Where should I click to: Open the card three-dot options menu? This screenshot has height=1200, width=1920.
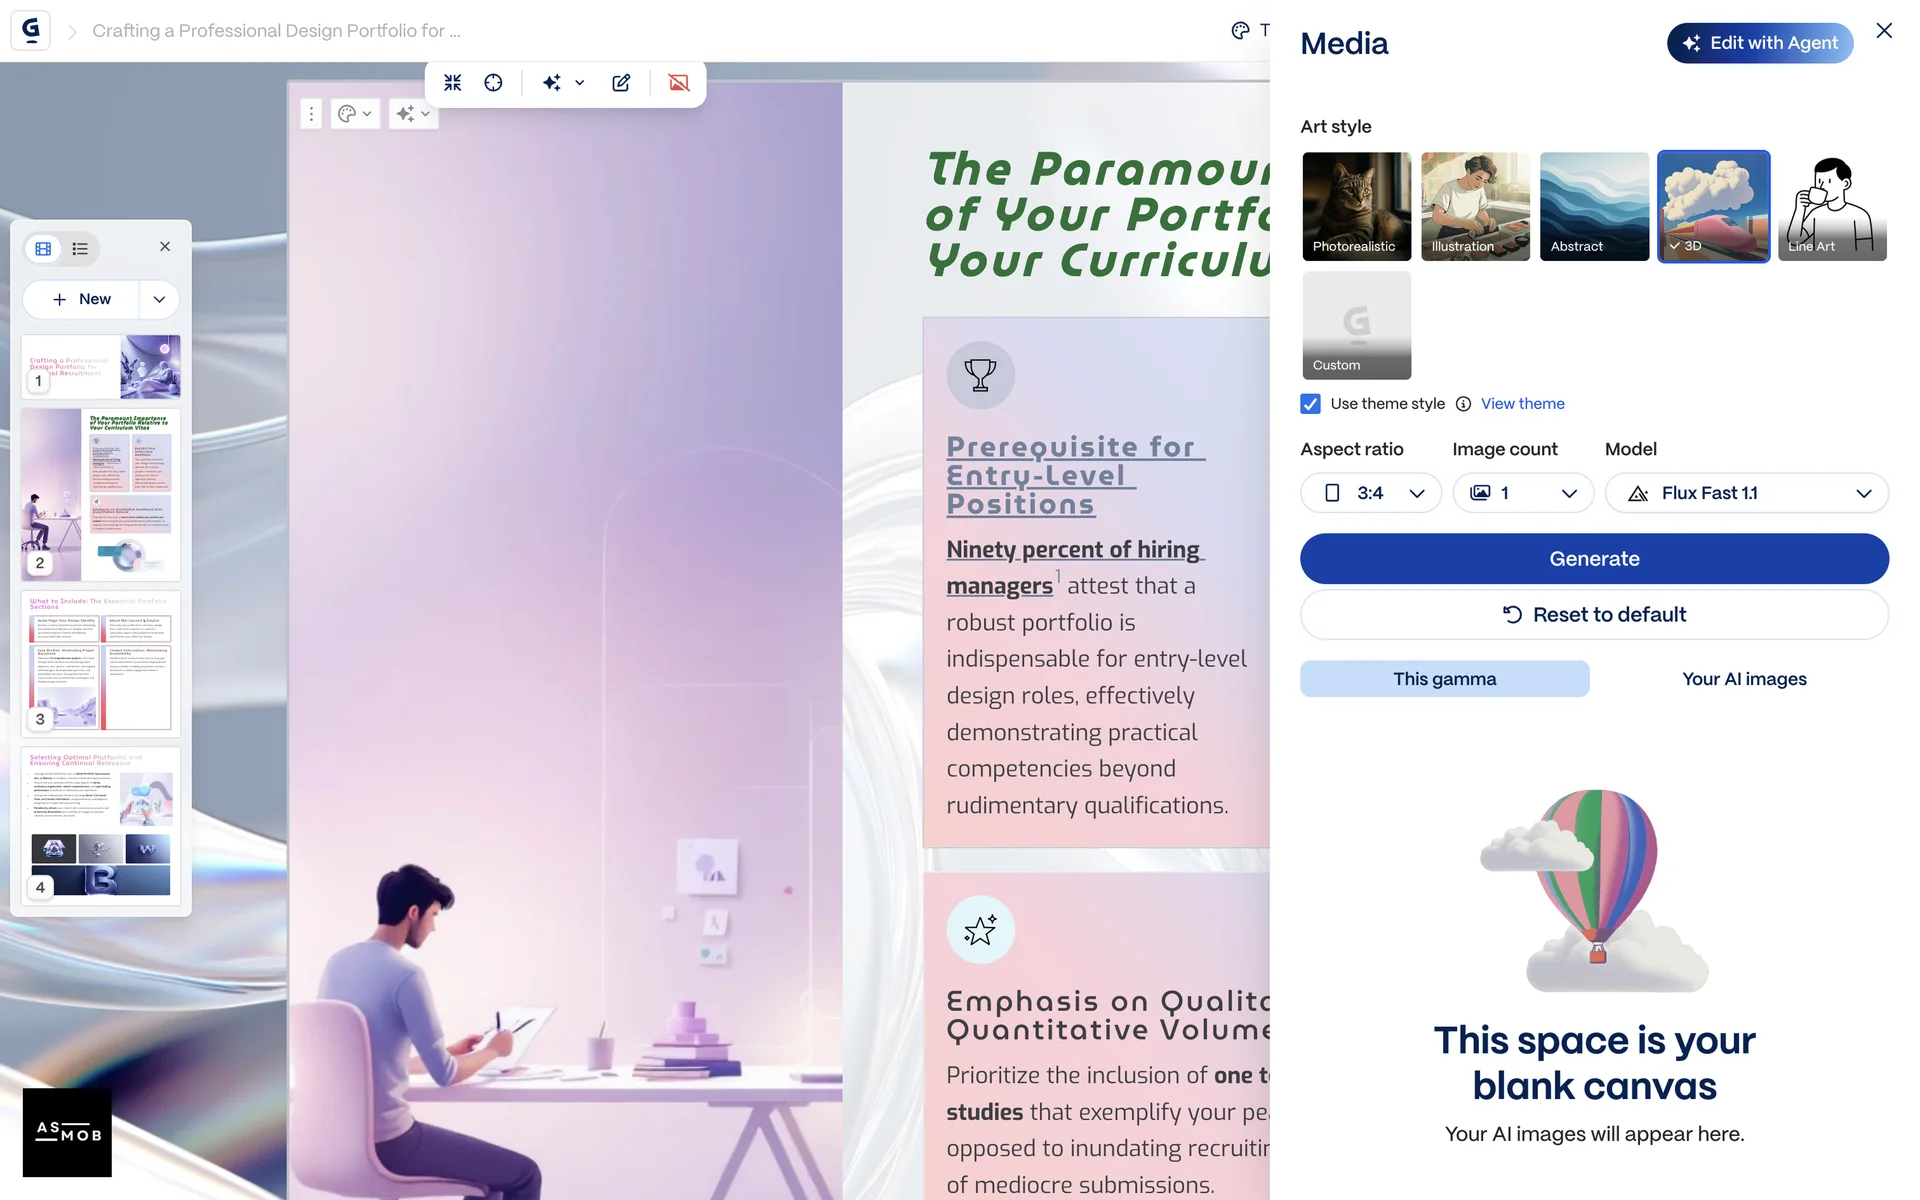point(311,114)
